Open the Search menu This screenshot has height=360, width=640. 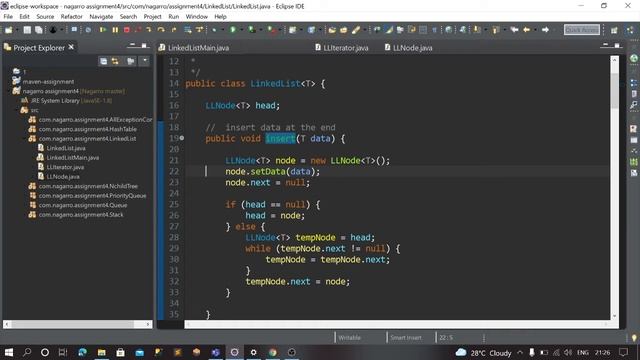coord(128,17)
